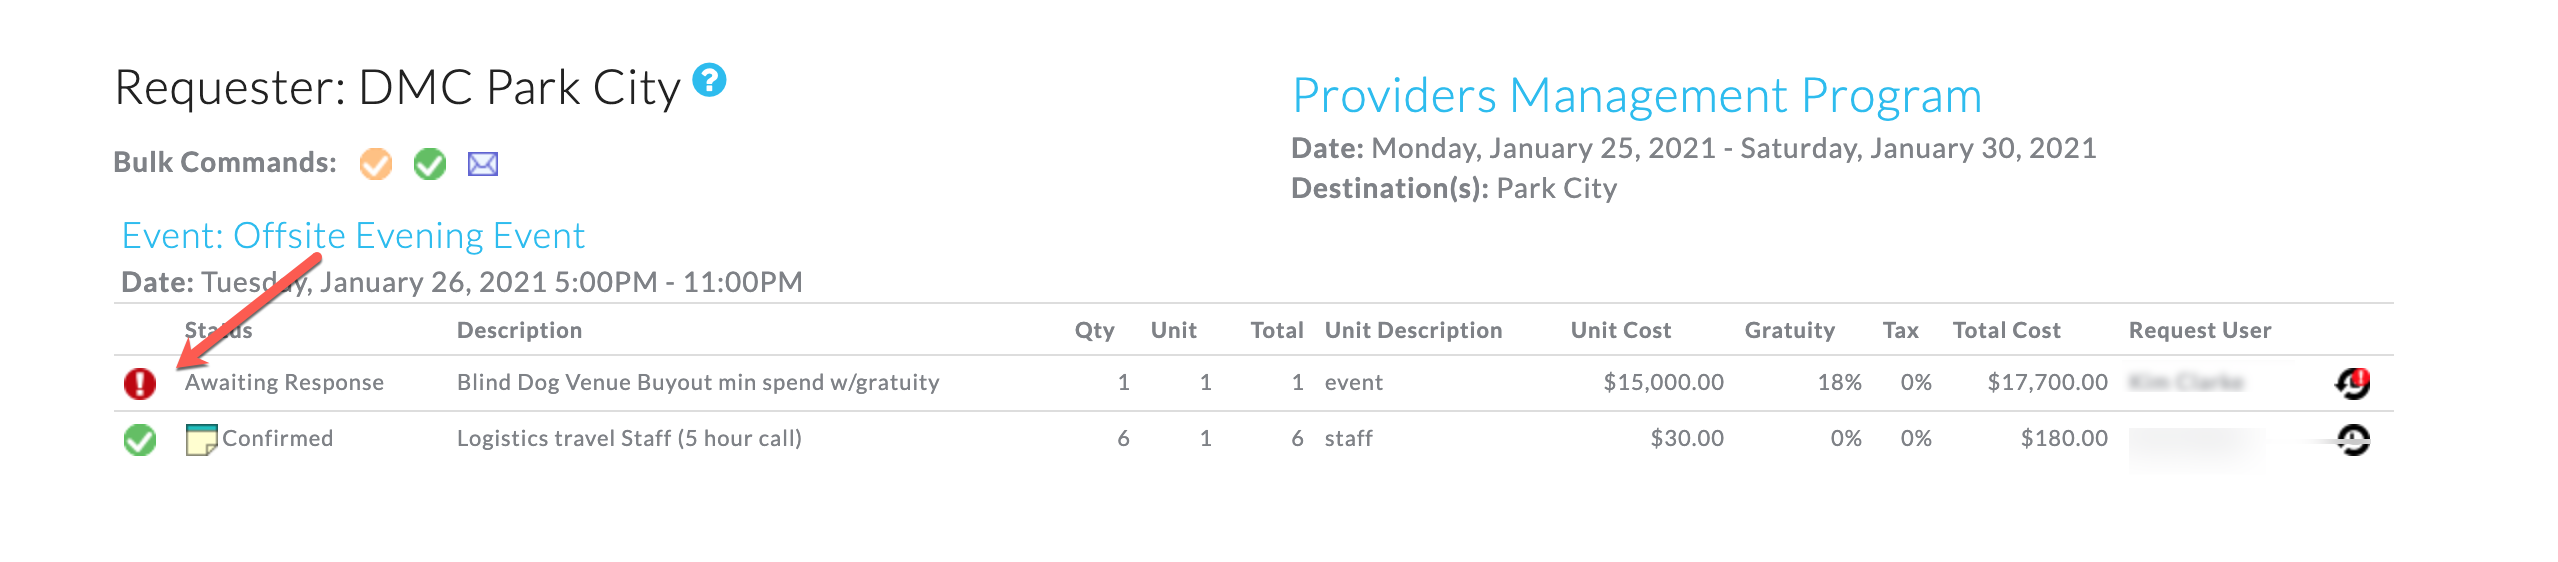Click the Confirmed status text
Image resolution: width=2558 pixels, height=562 pixels.
coord(277,438)
